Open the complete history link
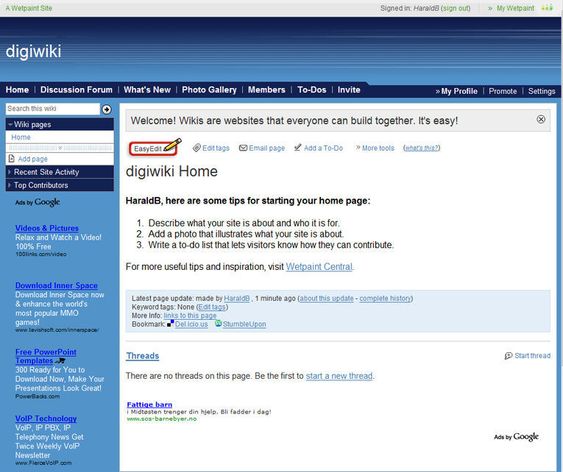Viewport: 563px width, 472px height. click(x=385, y=298)
